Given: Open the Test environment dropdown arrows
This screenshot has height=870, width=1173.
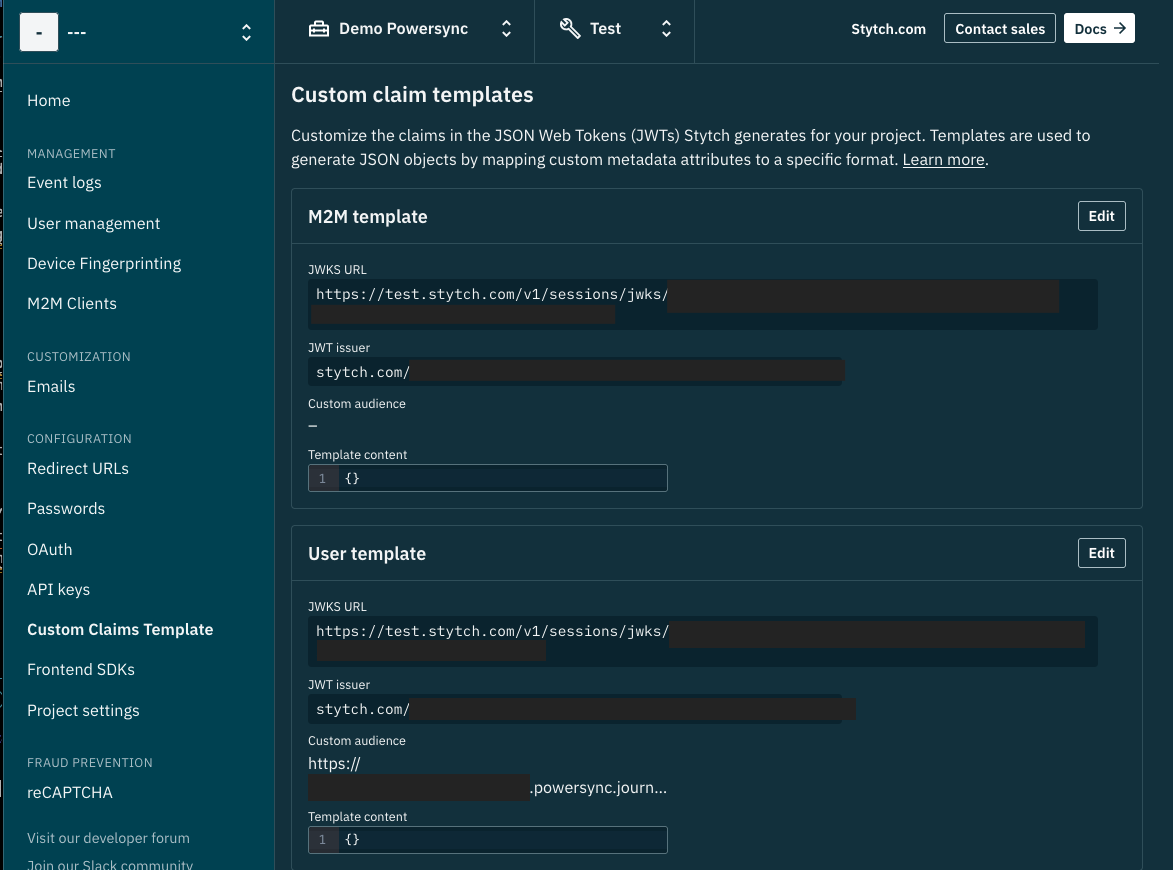Looking at the screenshot, I should [x=667, y=29].
